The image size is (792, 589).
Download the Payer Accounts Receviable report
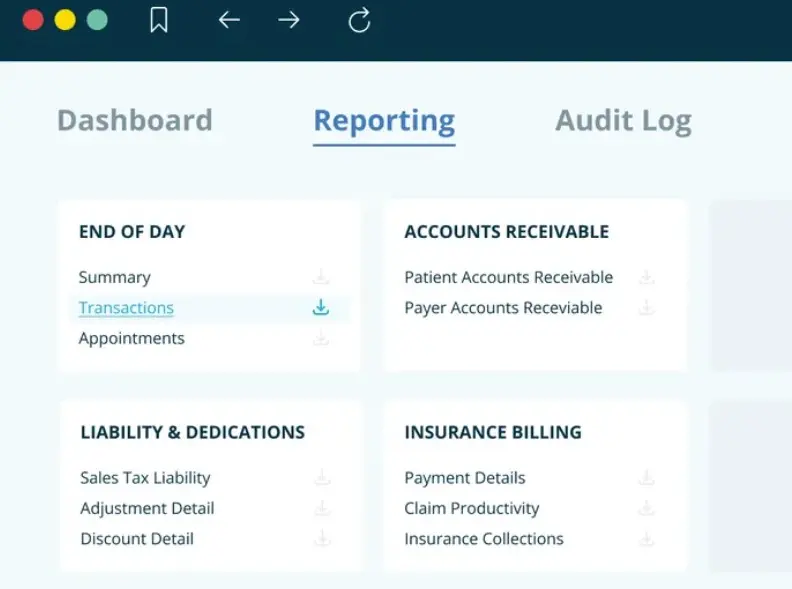tap(647, 307)
